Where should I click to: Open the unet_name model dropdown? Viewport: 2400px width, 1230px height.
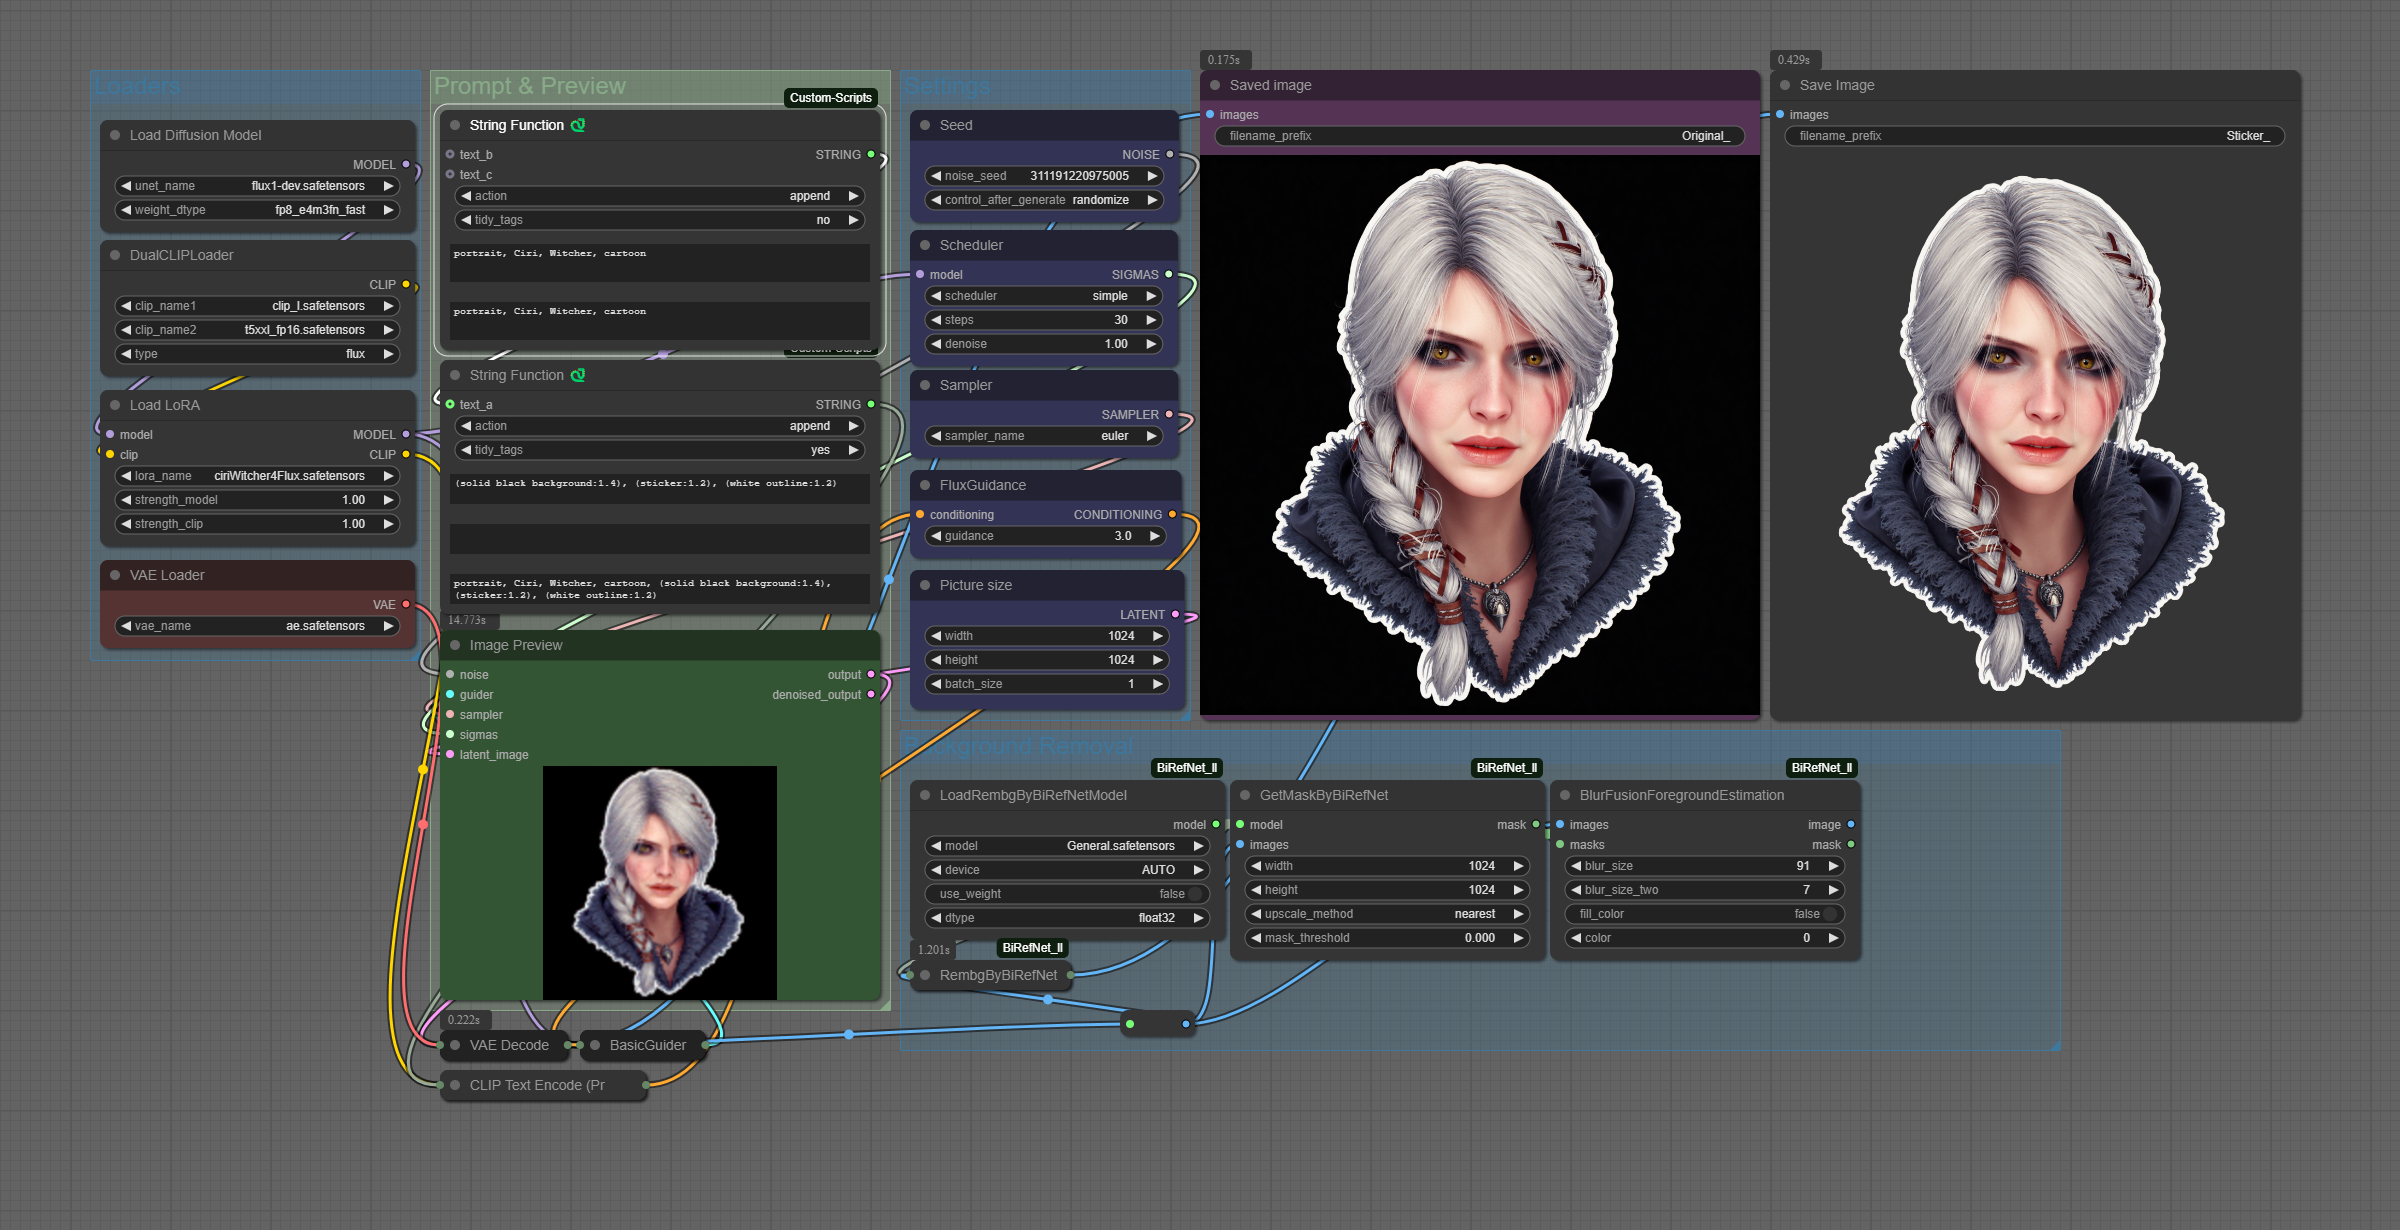click(x=257, y=186)
